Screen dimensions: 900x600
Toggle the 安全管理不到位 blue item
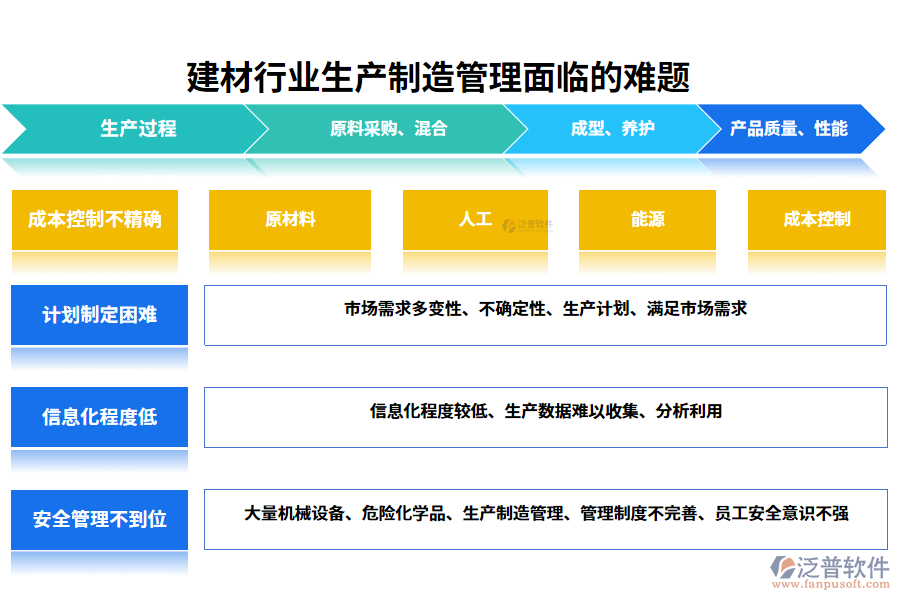(98, 520)
